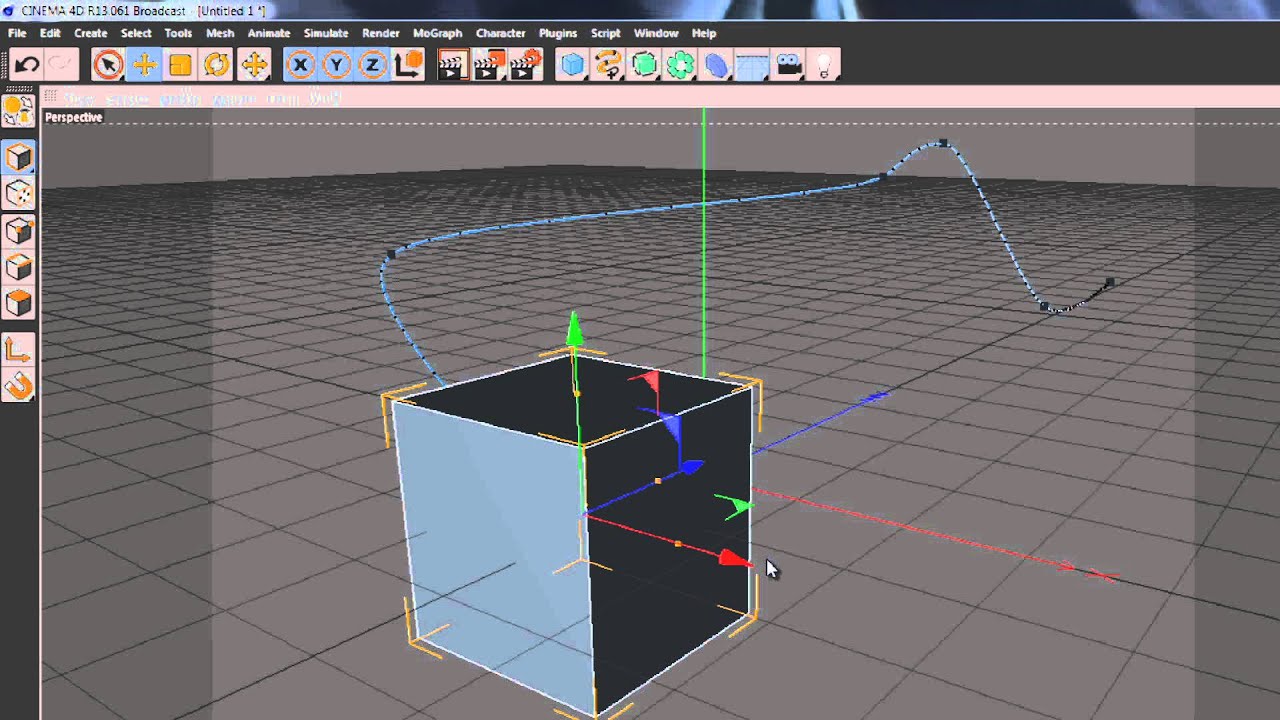Click the CINEMA 4D R13.061 Broadcast title text
Image resolution: width=1280 pixels, height=720 pixels.
tap(103, 9)
